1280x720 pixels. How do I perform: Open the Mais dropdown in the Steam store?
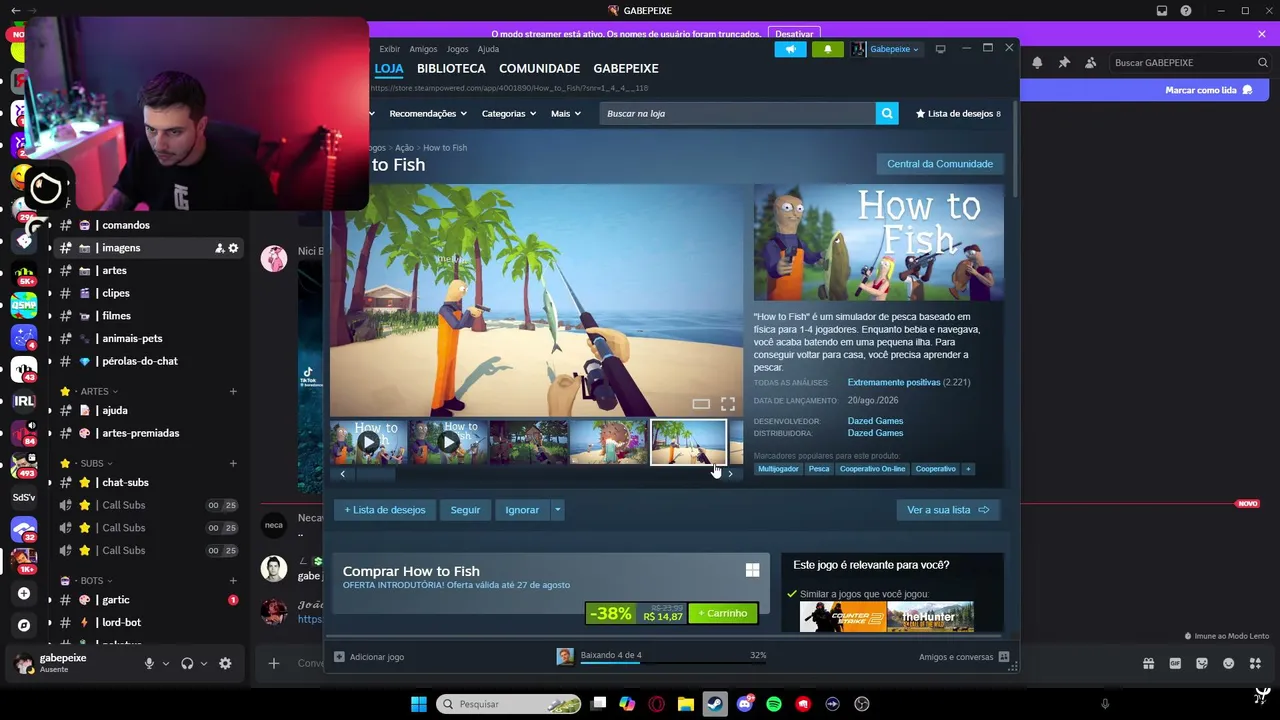pyautogui.click(x=565, y=114)
